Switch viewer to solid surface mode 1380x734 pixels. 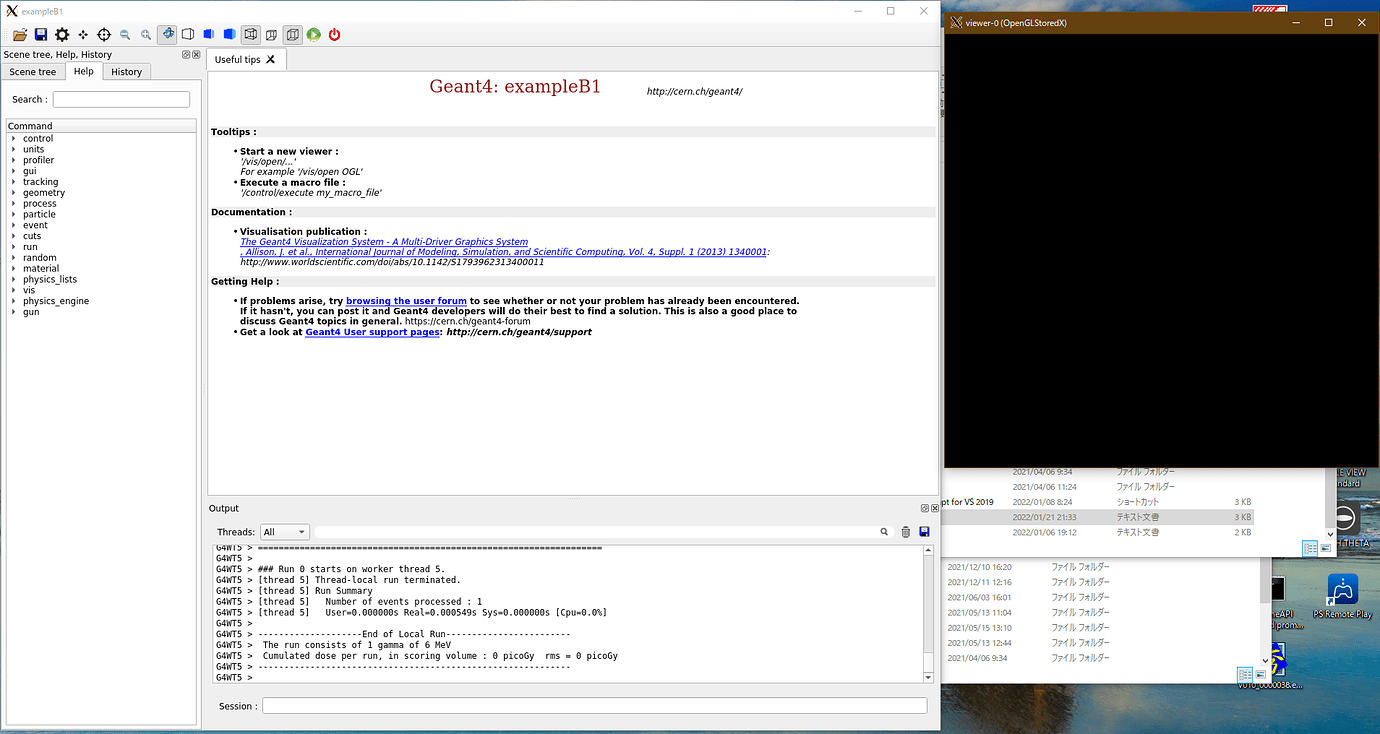[x=230, y=34]
